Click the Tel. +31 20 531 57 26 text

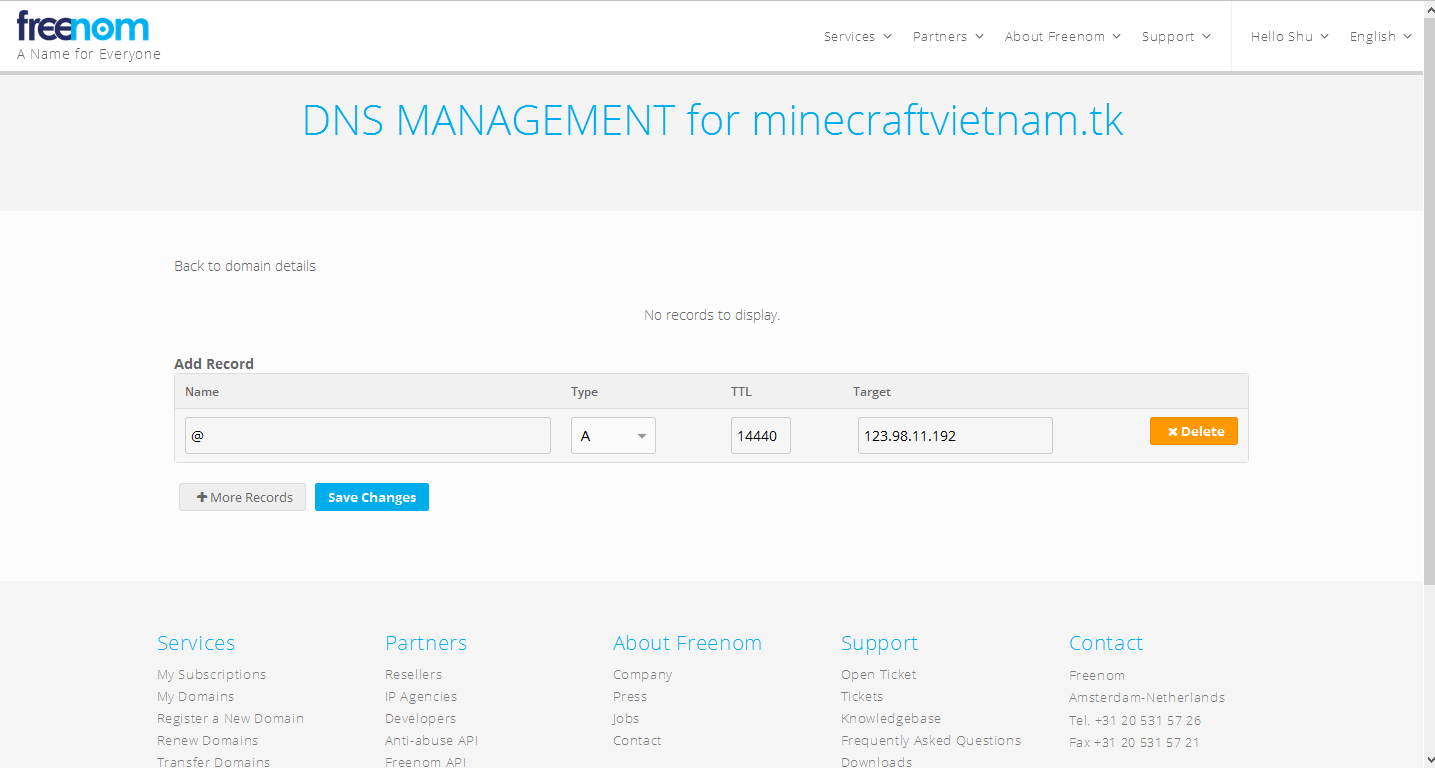click(1135, 720)
